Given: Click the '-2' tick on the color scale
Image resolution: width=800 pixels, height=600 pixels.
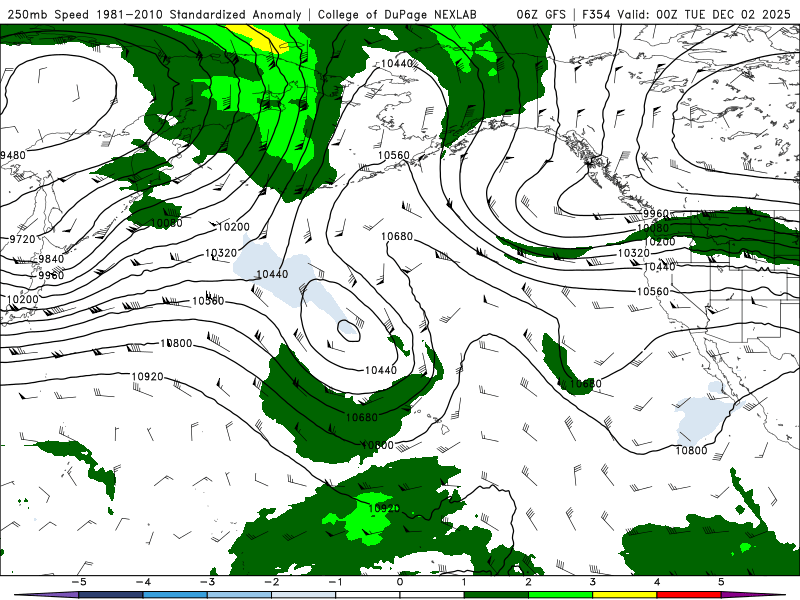Looking at the screenshot, I should [271, 582].
